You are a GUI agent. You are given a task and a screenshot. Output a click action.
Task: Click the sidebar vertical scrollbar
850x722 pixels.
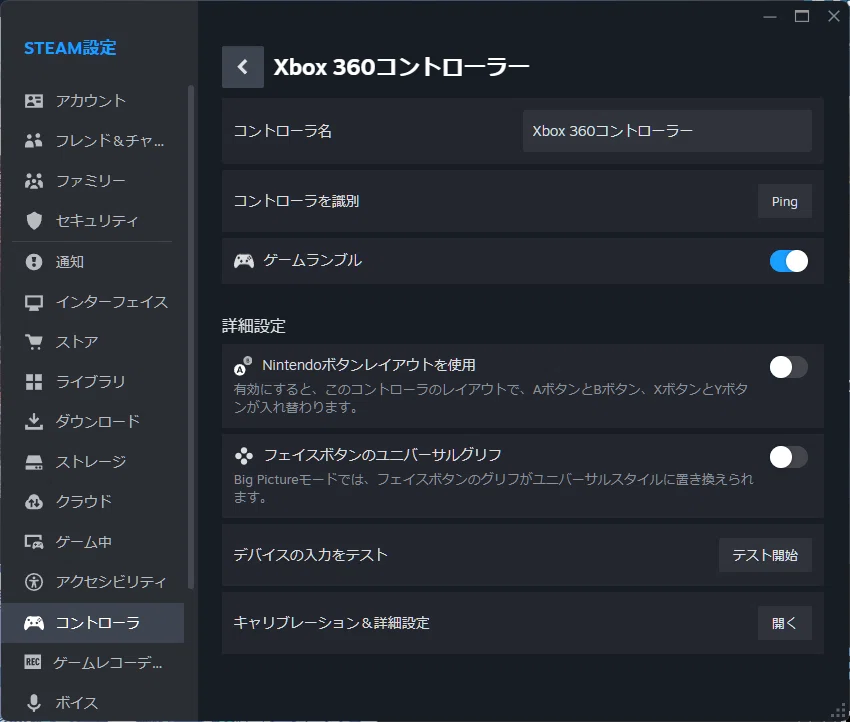click(x=191, y=336)
